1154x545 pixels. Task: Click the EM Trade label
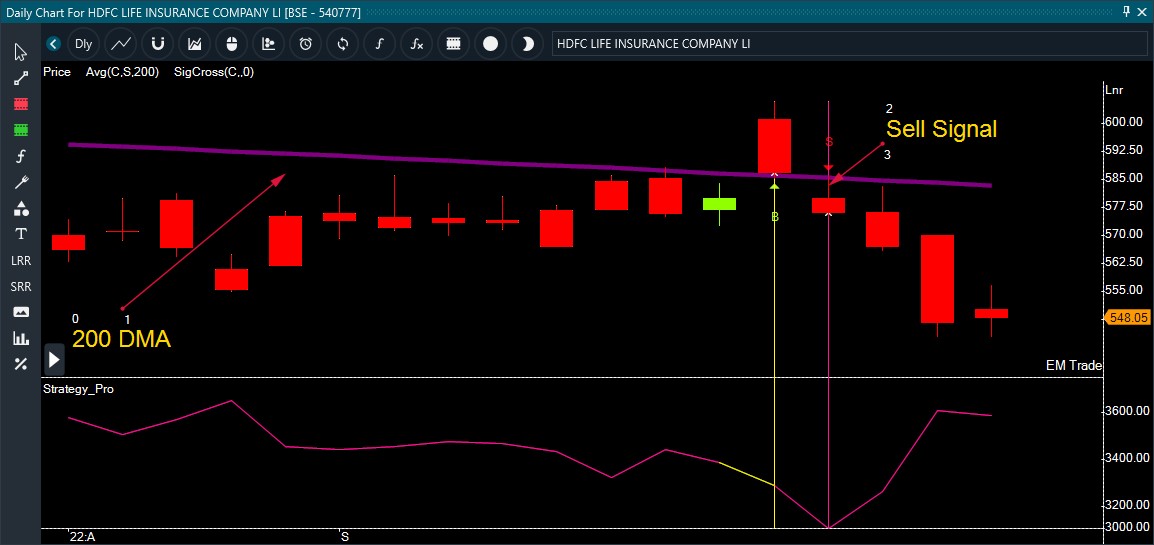1074,366
